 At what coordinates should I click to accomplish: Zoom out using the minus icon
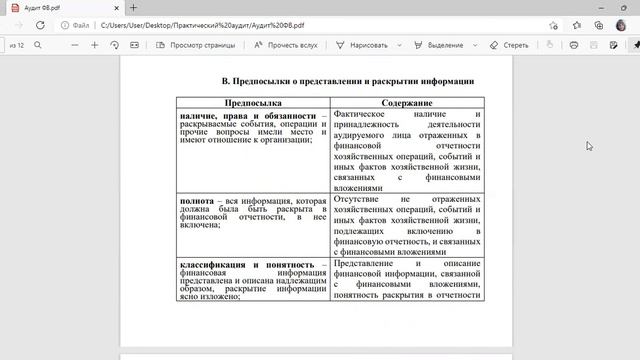[75, 45]
